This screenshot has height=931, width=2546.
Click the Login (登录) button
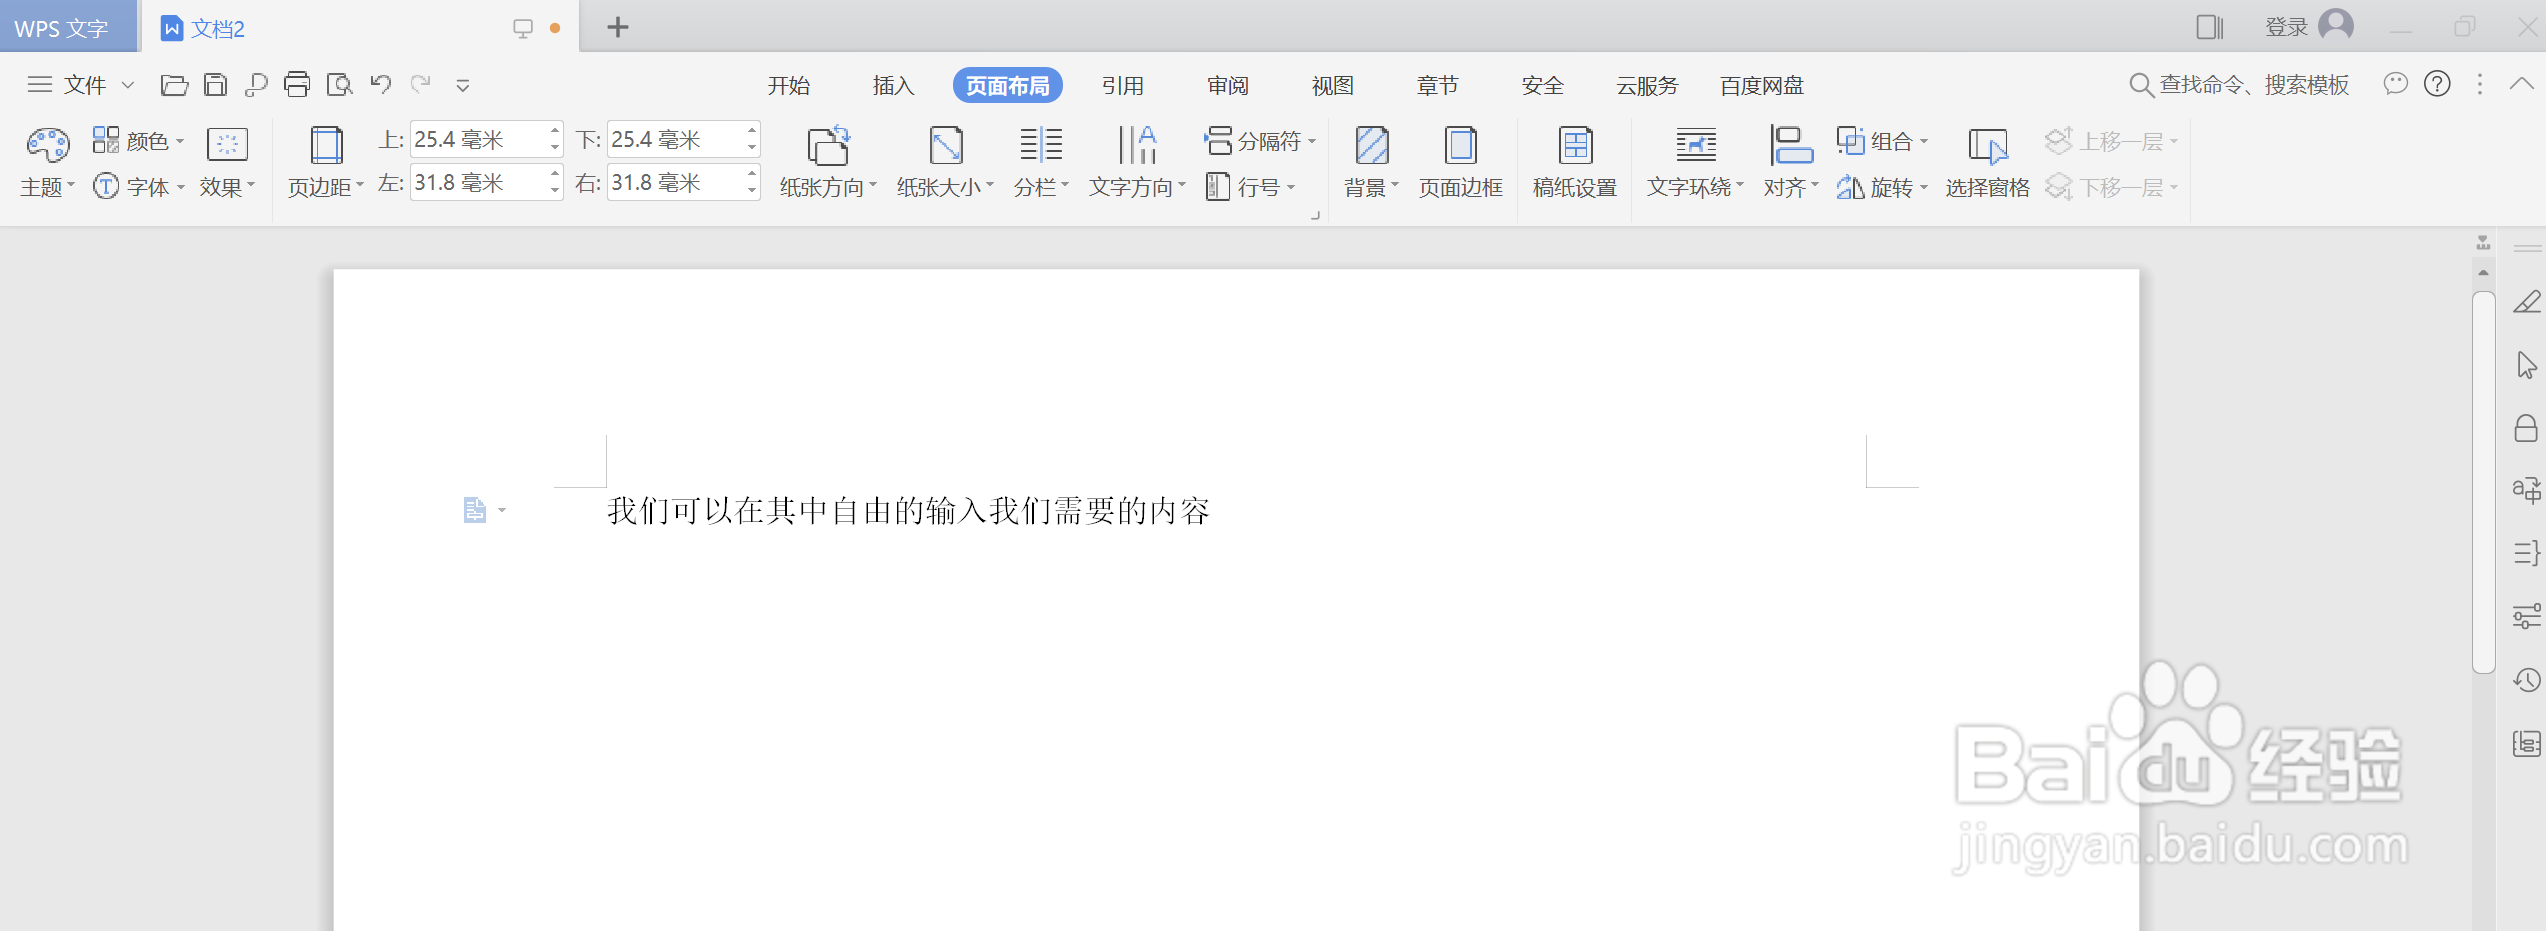(x=2309, y=26)
